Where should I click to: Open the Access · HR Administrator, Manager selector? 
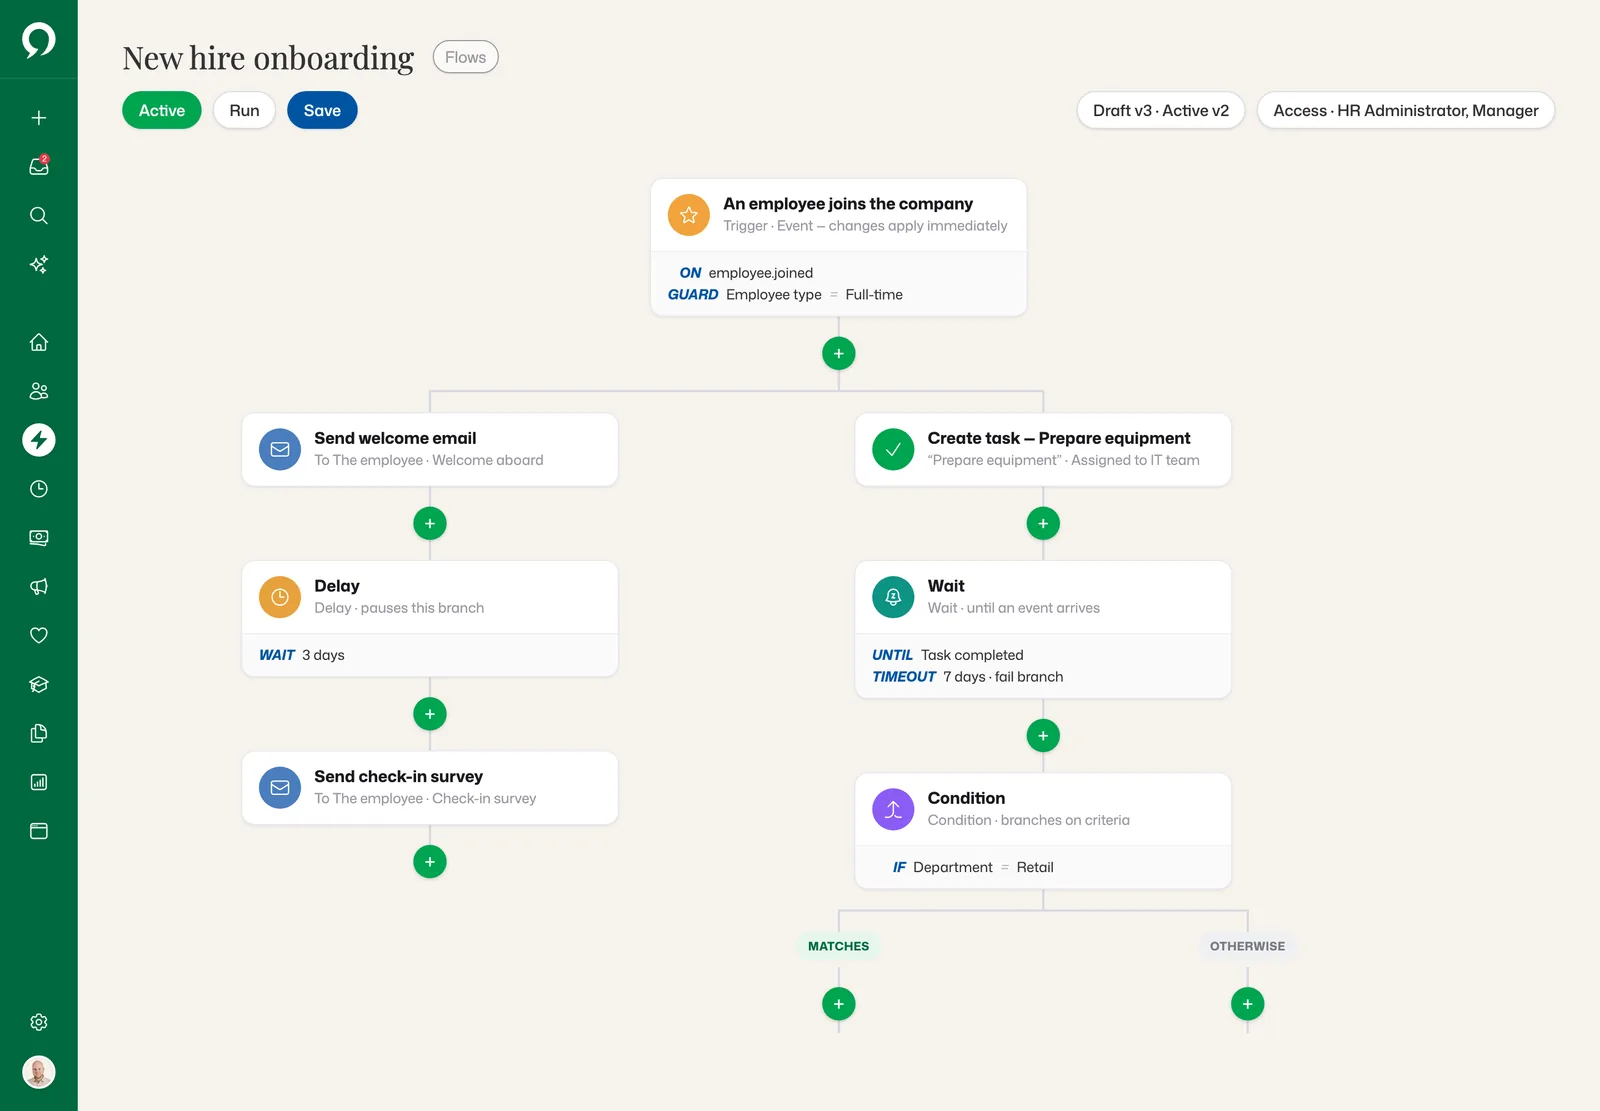pyautogui.click(x=1406, y=110)
